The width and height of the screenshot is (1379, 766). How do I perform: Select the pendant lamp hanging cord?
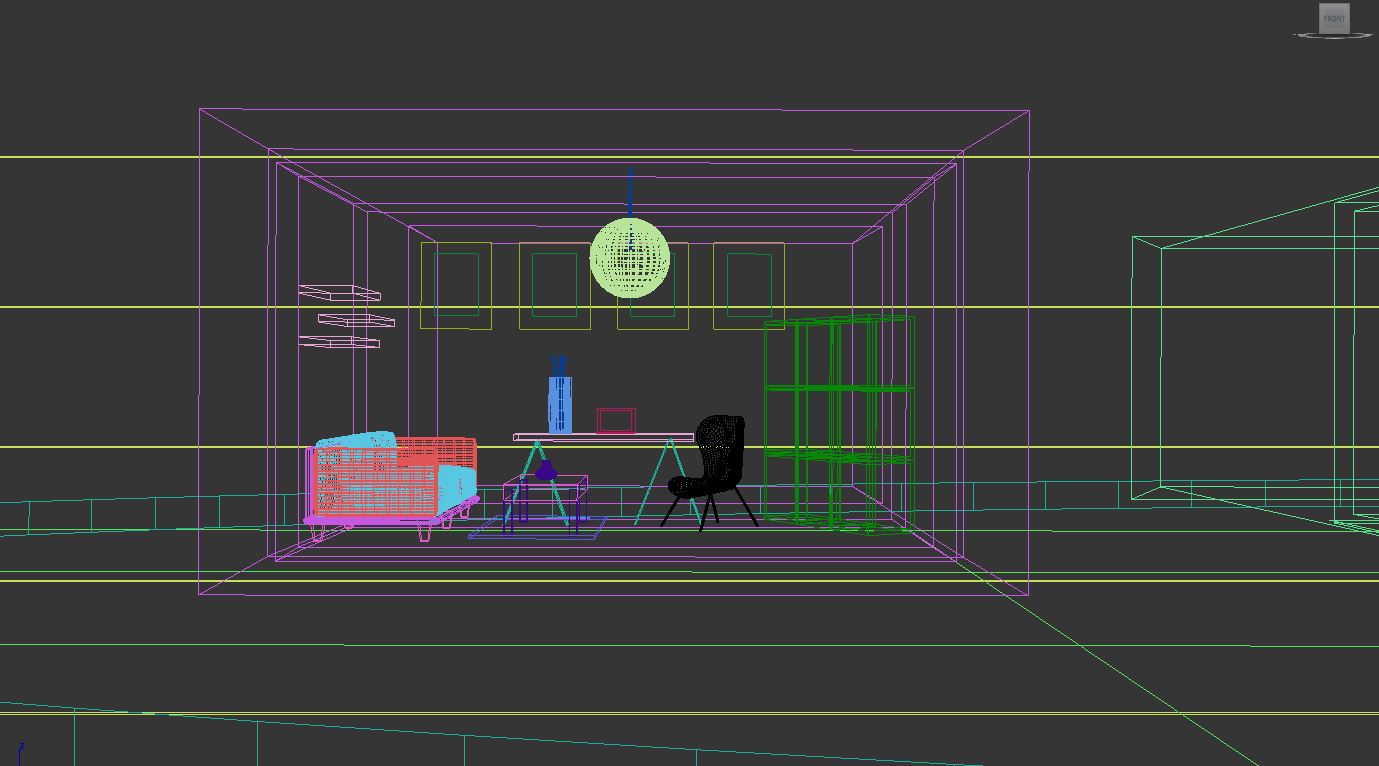[630, 192]
